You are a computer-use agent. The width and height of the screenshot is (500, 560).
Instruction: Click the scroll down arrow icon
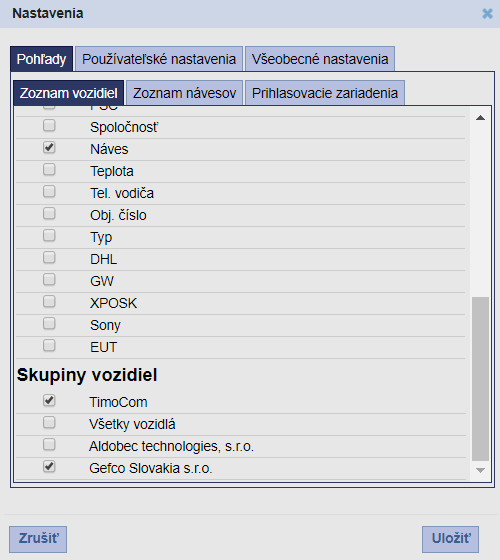pyautogui.click(x=480, y=470)
